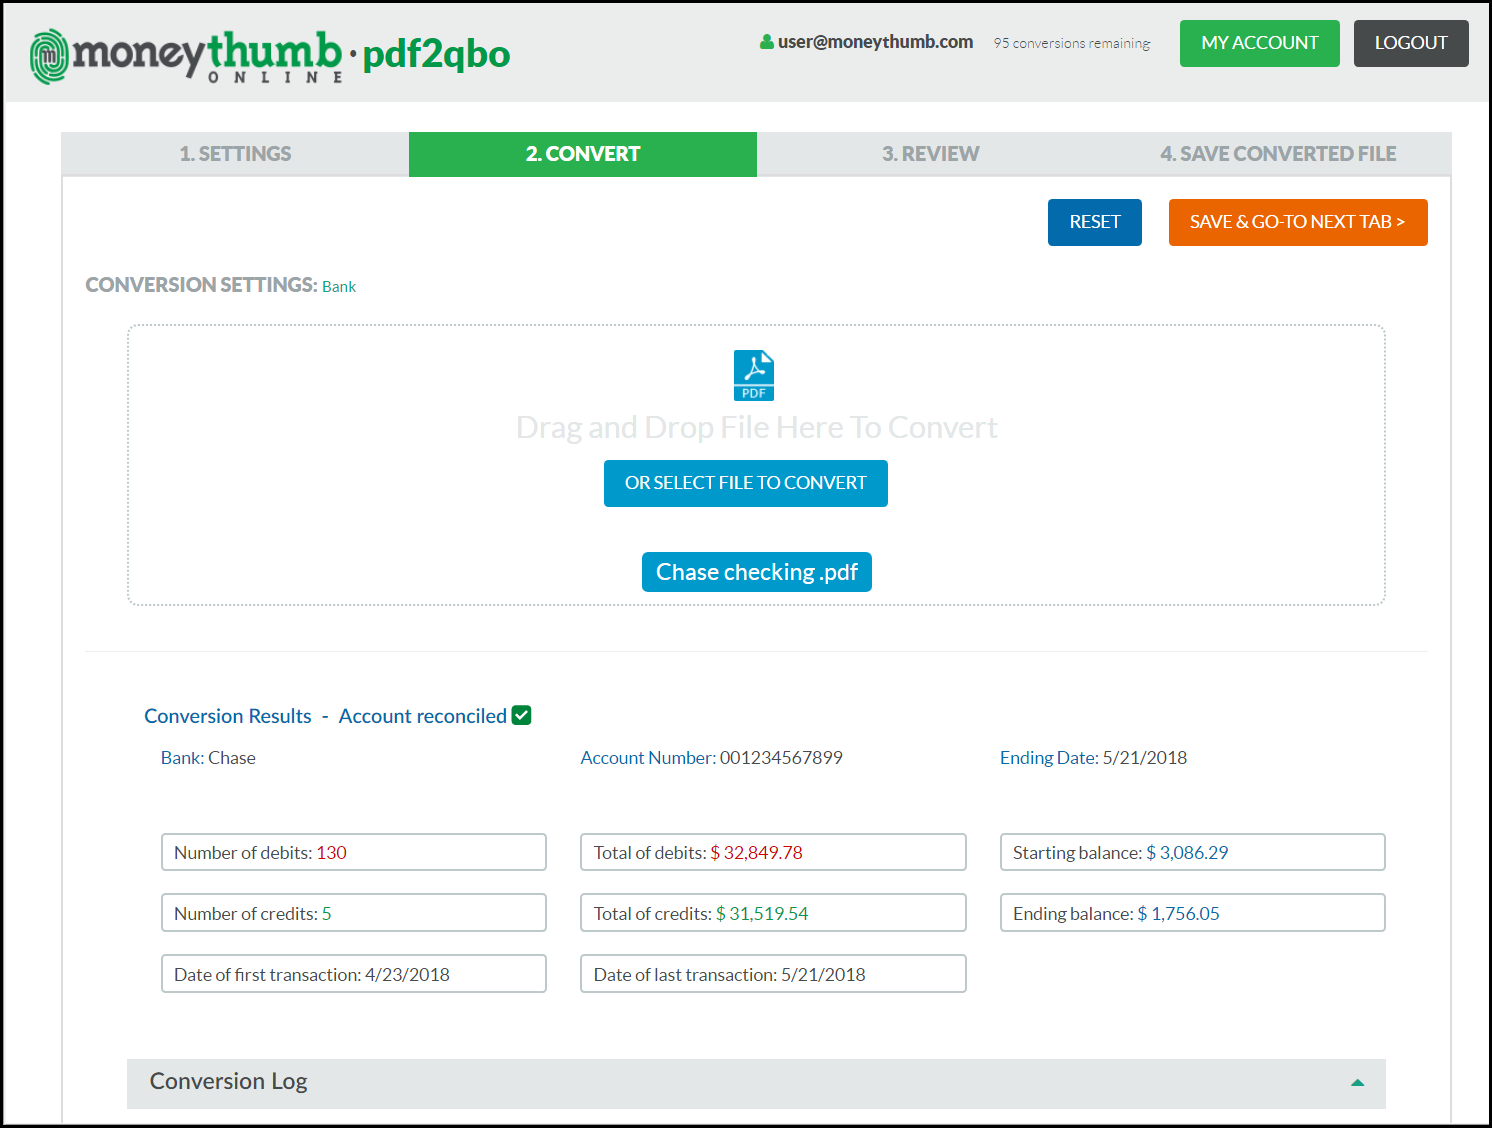Toggle the Account reconciled green checkbox
Viewport: 1492px width, 1128px height.
point(521,715)
